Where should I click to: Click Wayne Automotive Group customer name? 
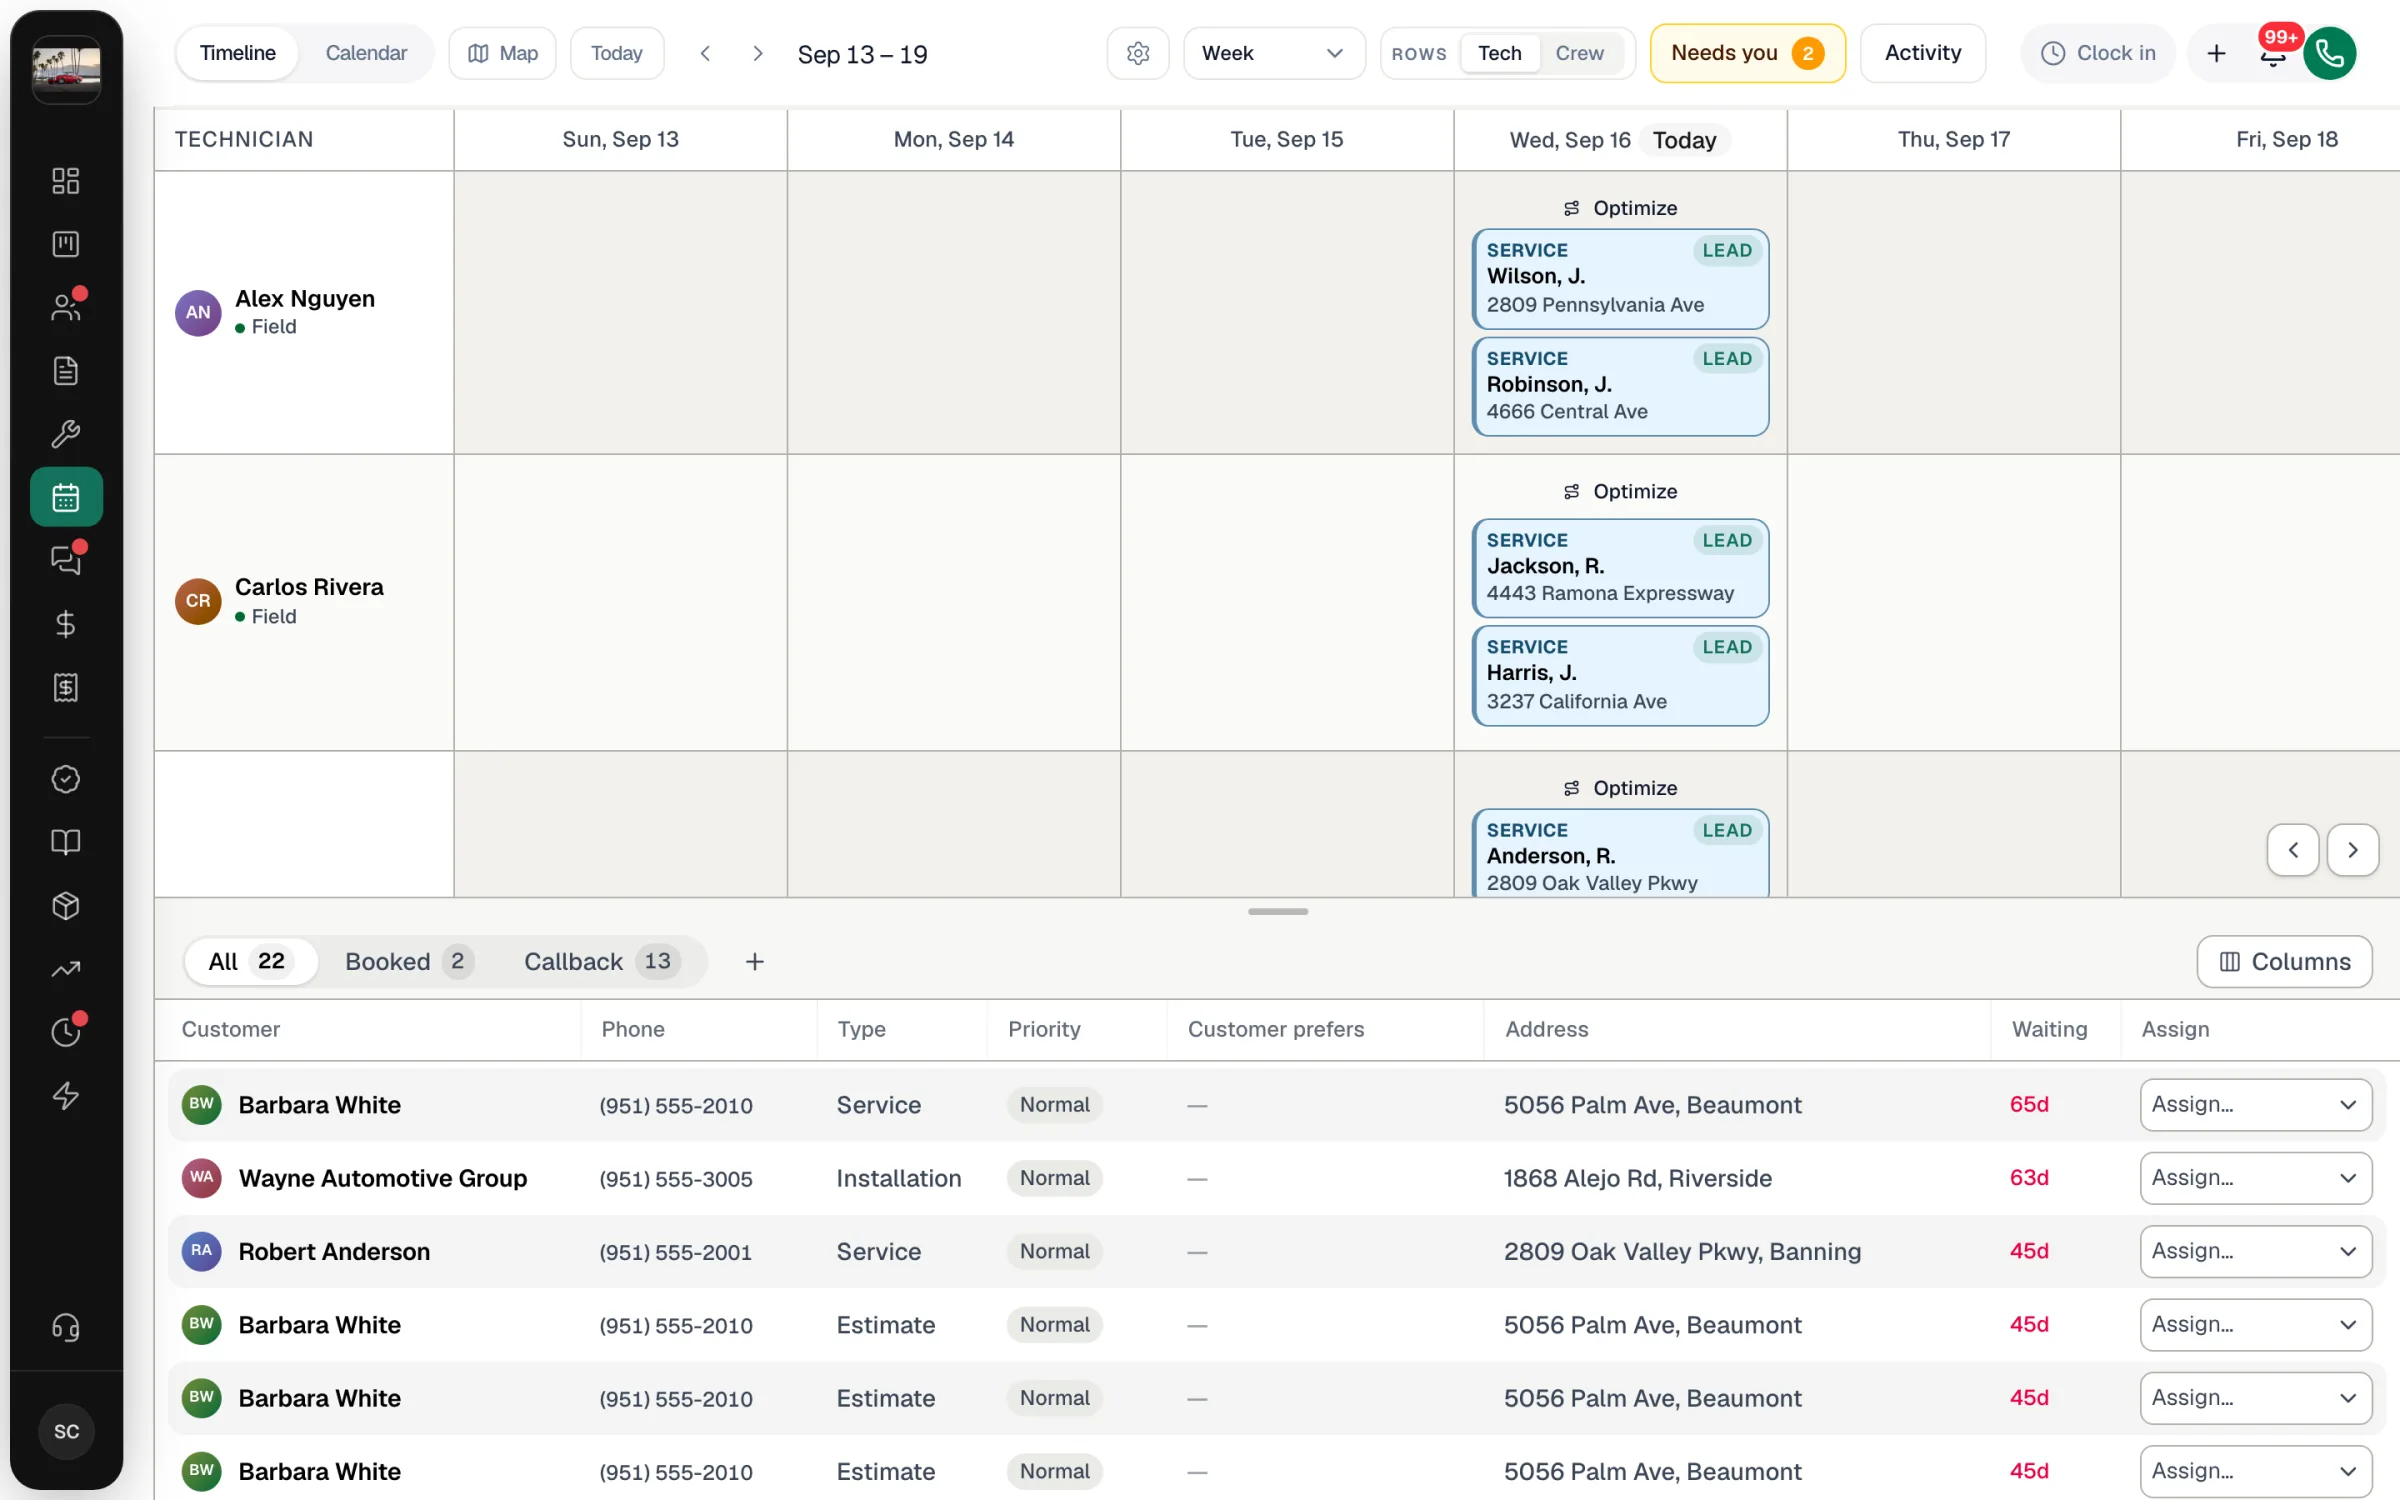(383, 1178)
